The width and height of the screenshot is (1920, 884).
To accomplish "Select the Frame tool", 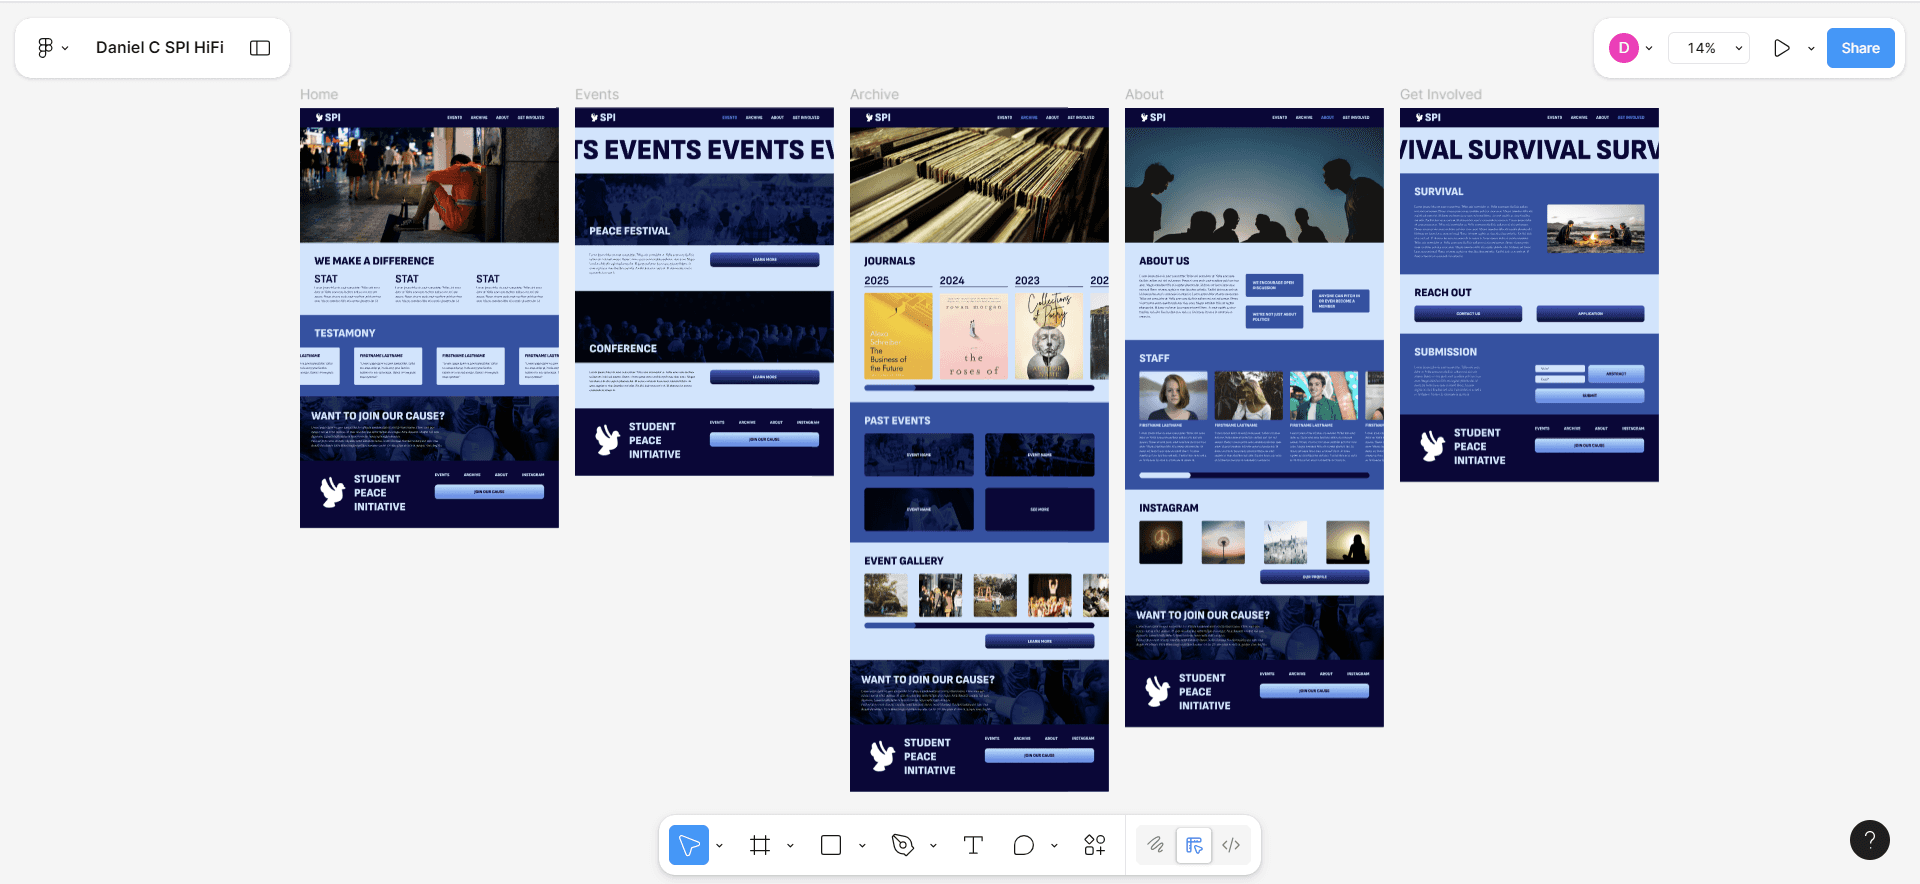I will point(760,845).
